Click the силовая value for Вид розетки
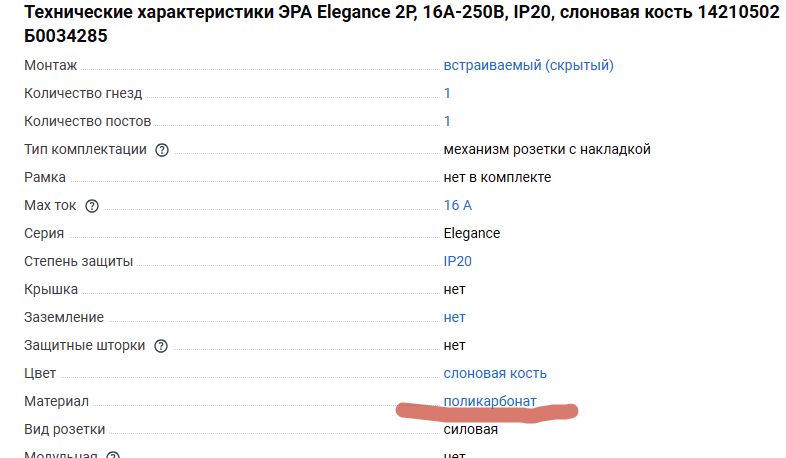Screen dimensions: 786x458 (x=471, y=430)
